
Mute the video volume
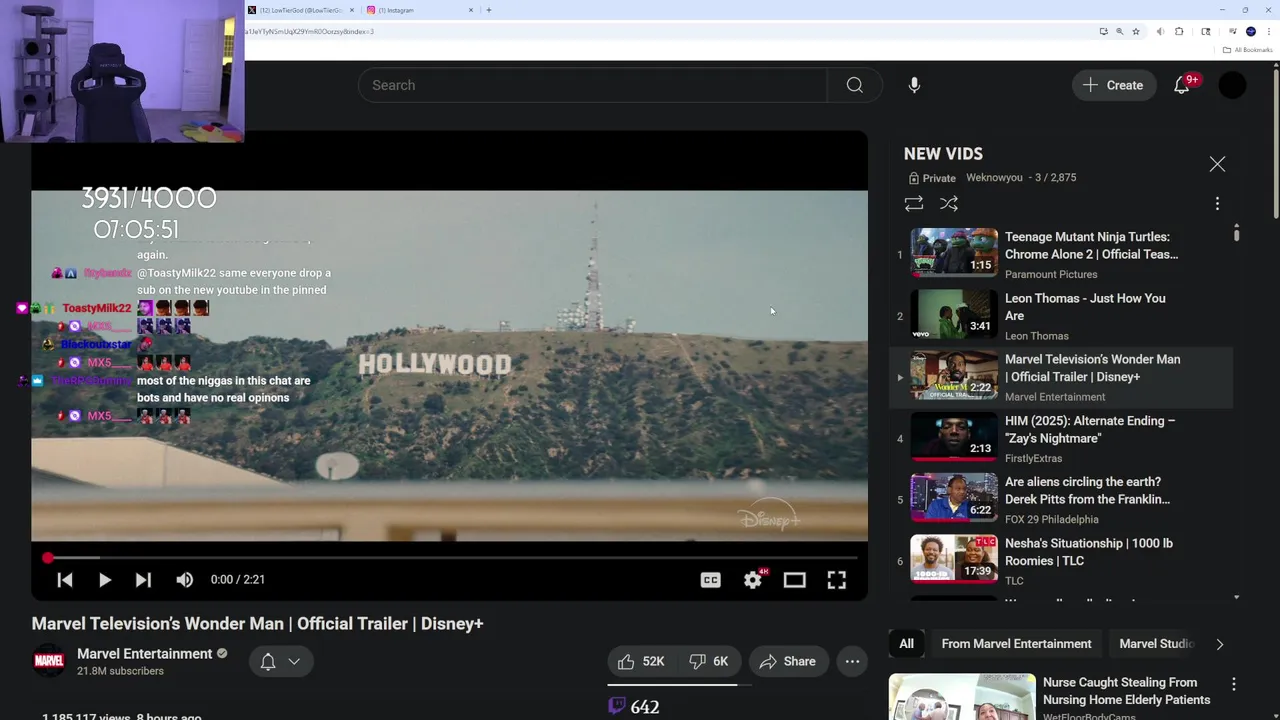coord(184,580)
